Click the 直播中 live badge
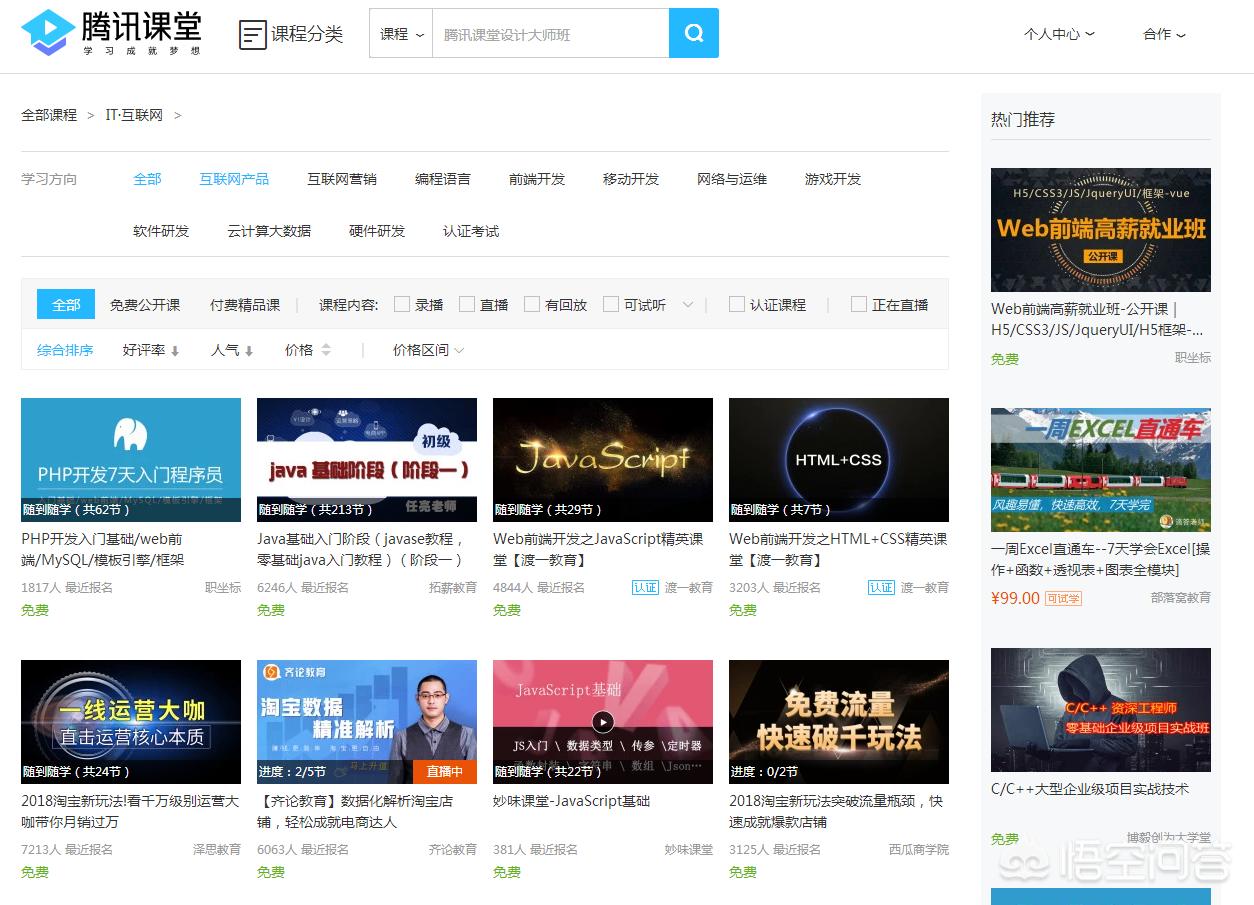Viewport: 1254px width, 905px height. (x=445, y=771)
